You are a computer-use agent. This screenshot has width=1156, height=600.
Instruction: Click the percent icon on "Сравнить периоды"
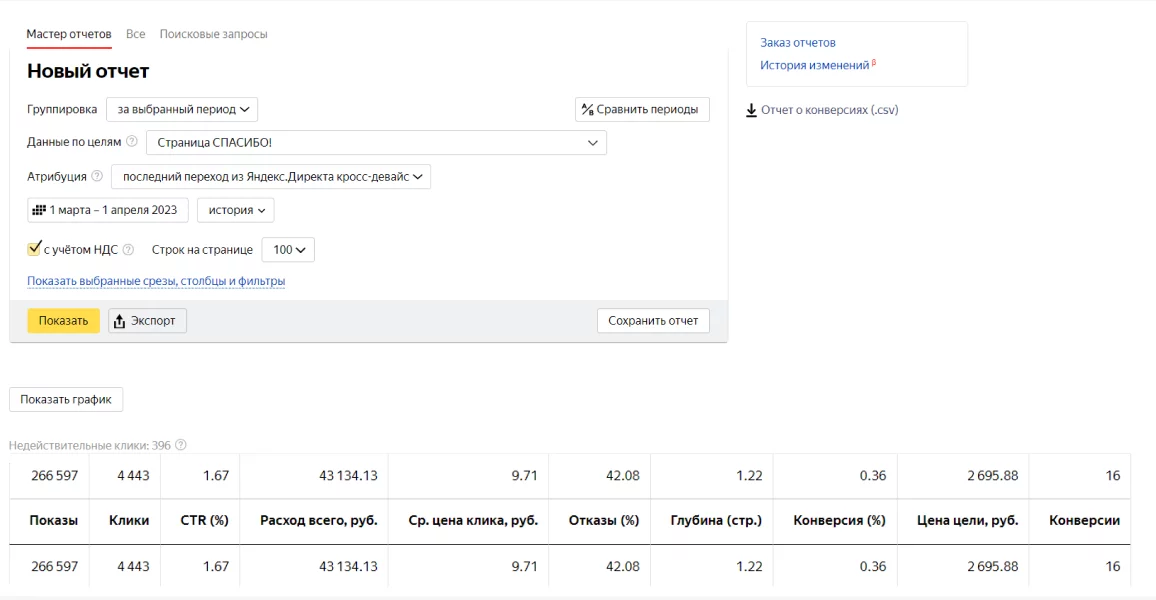(x=588, y=109)
